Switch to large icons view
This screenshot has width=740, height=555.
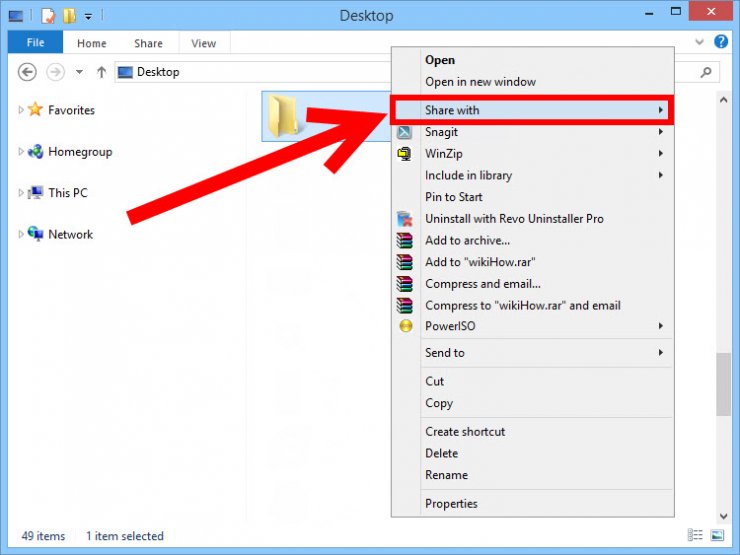click(x=717, y=535)
